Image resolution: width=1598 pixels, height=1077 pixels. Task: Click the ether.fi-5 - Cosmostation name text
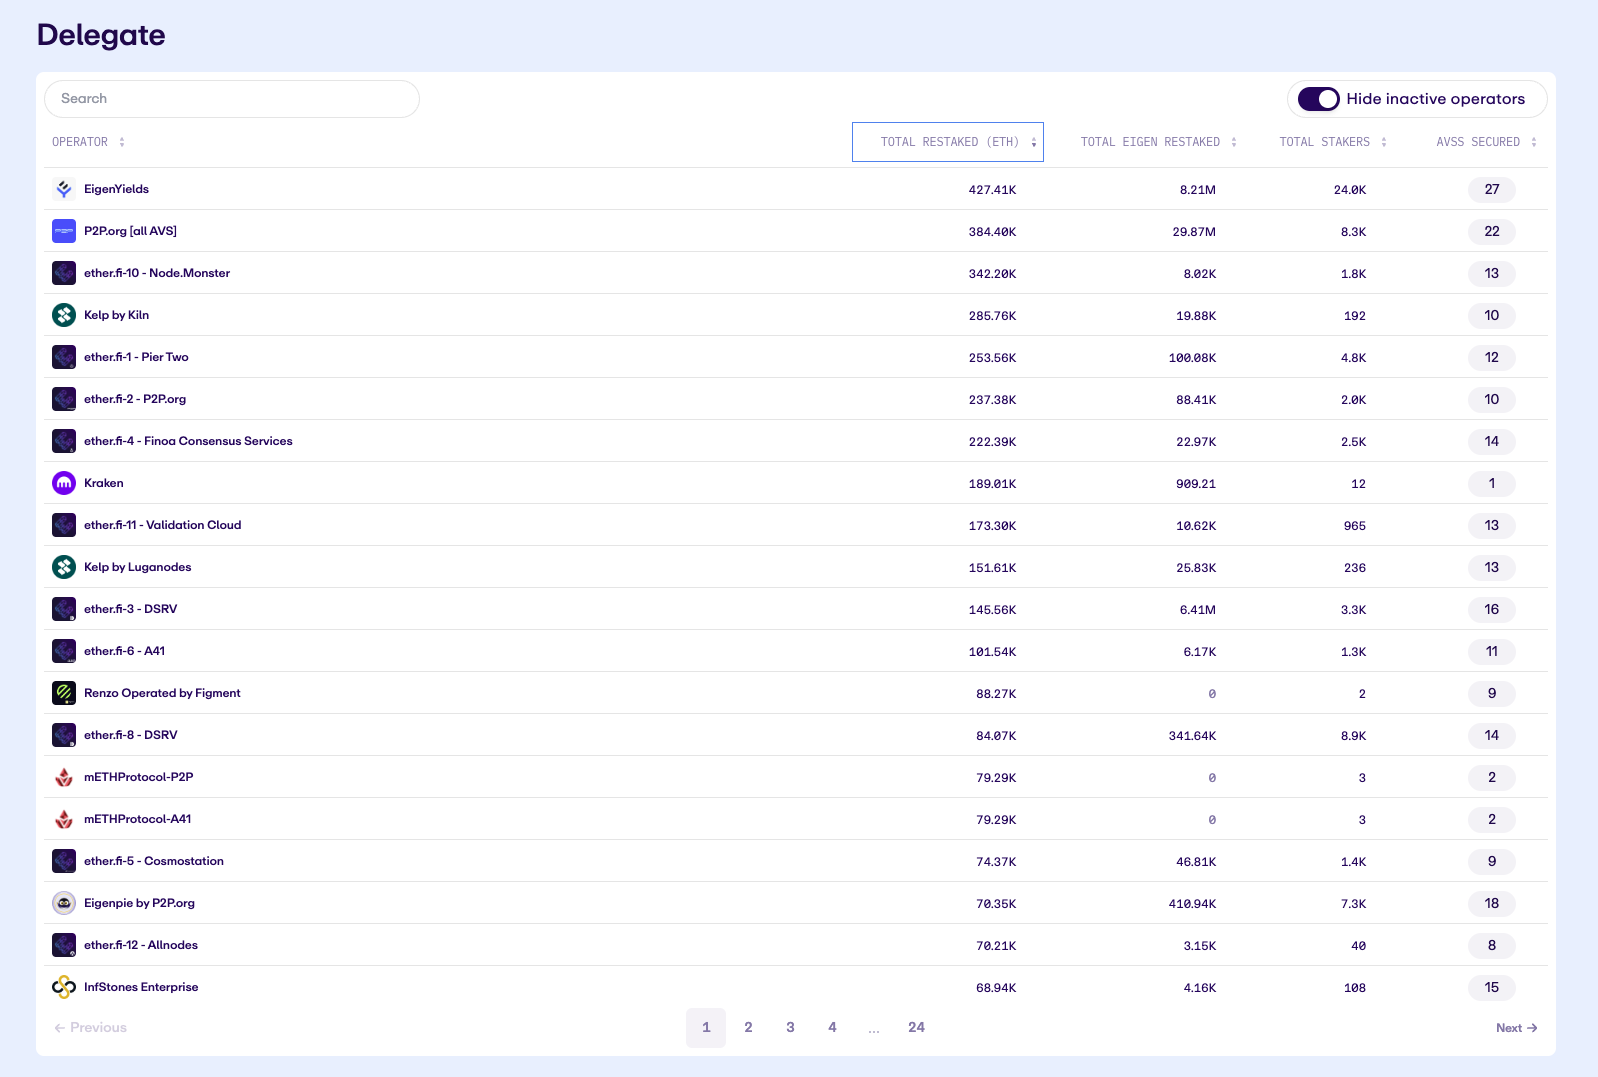click(x=154, y=861)
